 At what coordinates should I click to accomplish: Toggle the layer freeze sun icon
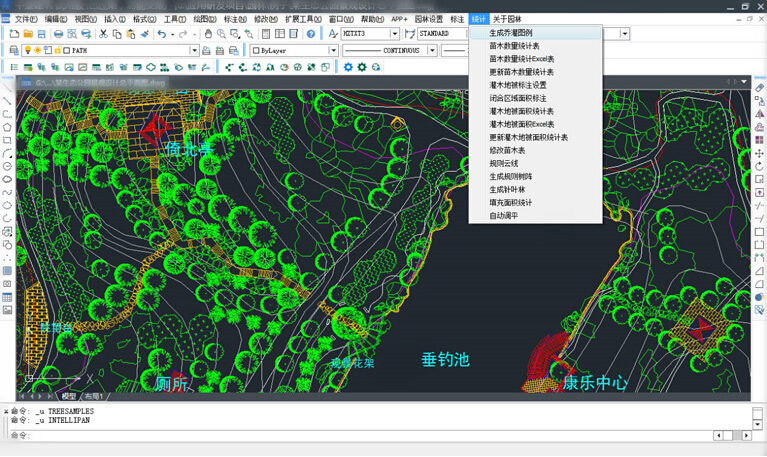pos(36,50)
